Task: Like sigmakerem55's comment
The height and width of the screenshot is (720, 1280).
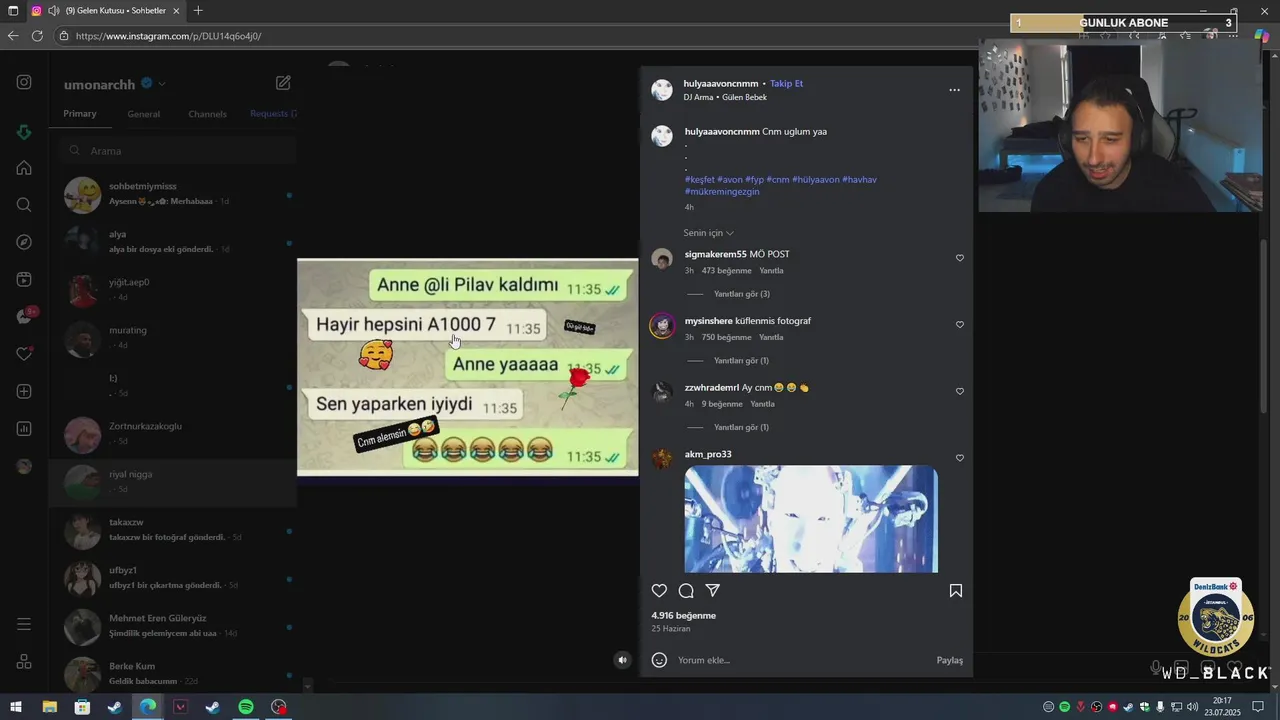Action: [960, 258]
